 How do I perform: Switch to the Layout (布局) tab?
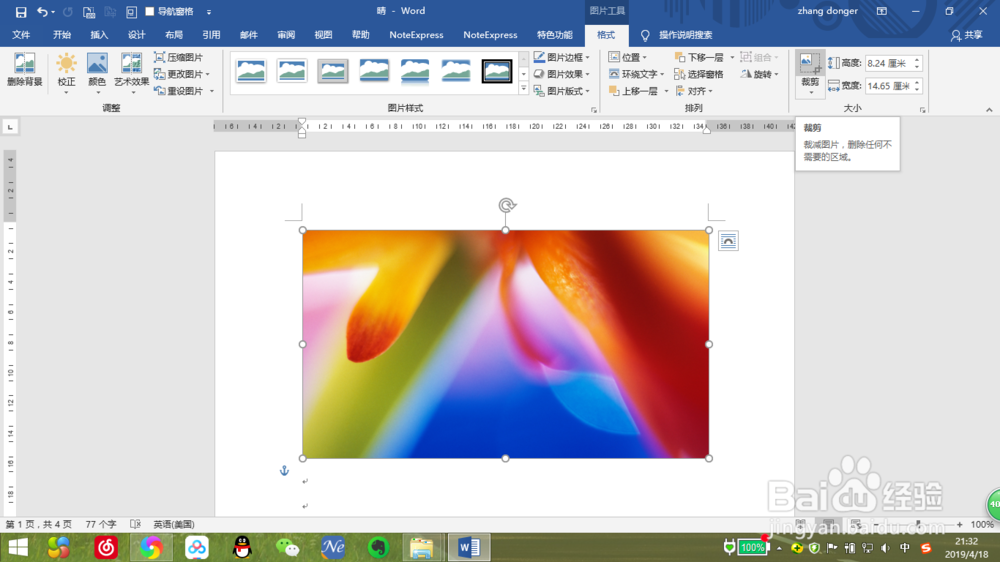(x=173, y=35)
